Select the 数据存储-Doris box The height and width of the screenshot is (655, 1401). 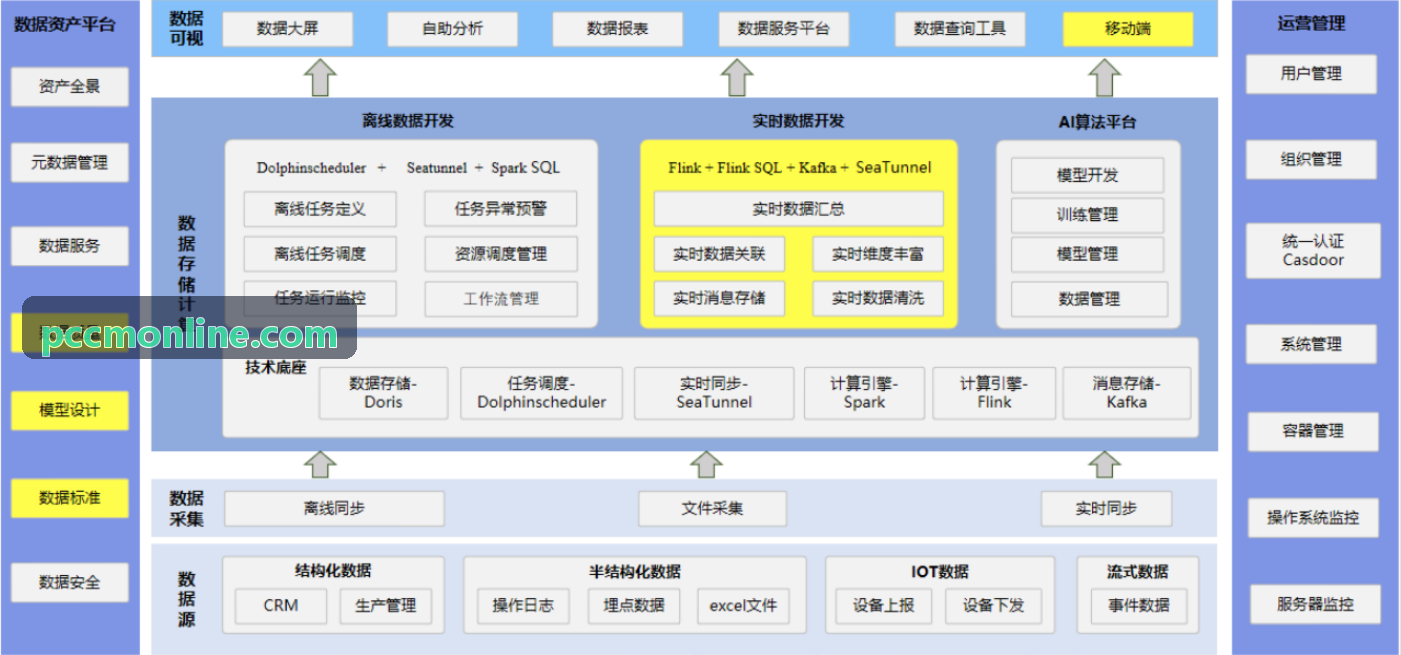384,393
